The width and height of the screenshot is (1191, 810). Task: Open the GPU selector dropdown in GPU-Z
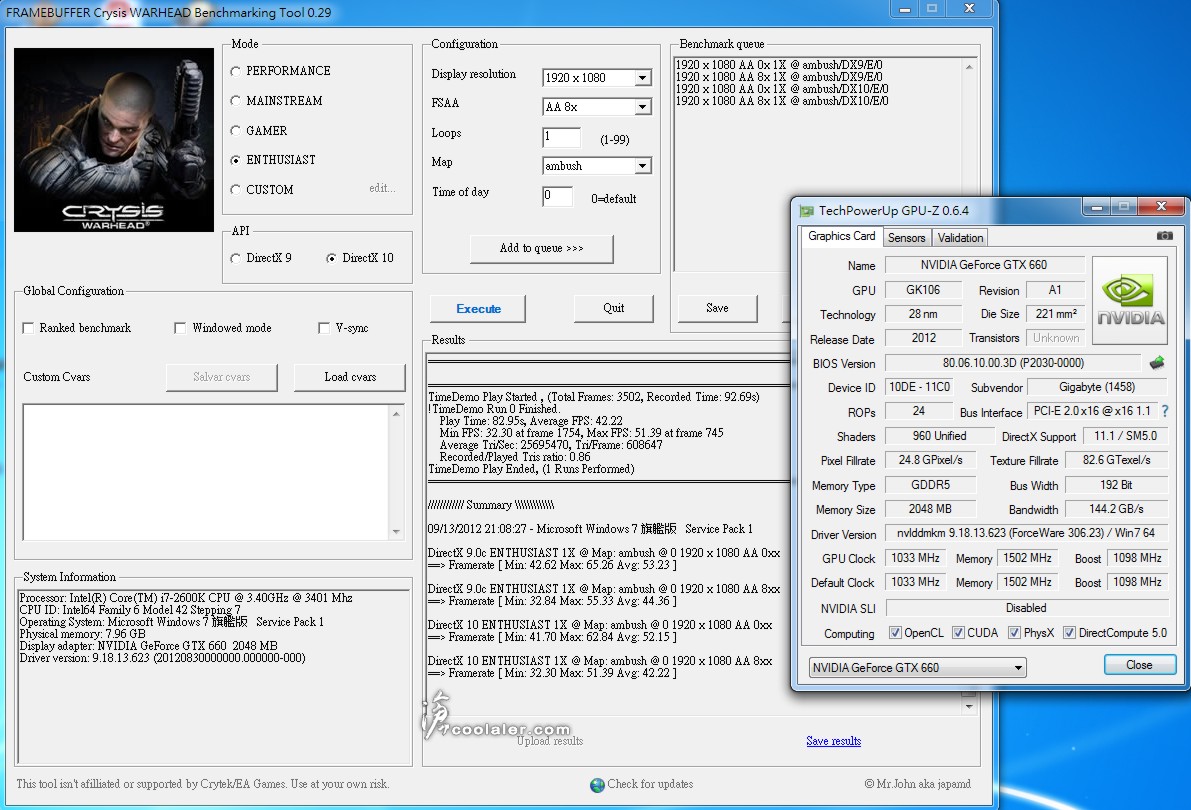tap(918, 668)
